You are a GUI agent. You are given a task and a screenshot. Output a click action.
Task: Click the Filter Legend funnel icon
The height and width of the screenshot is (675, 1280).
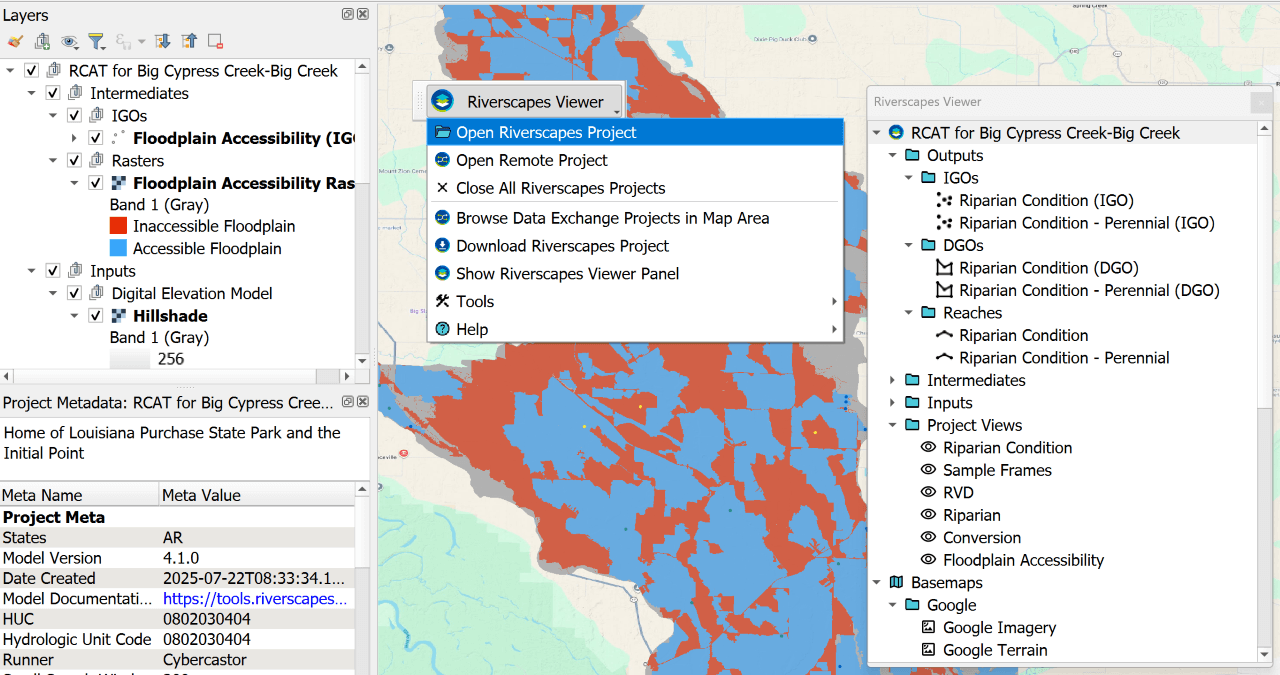tap(96, 41)
